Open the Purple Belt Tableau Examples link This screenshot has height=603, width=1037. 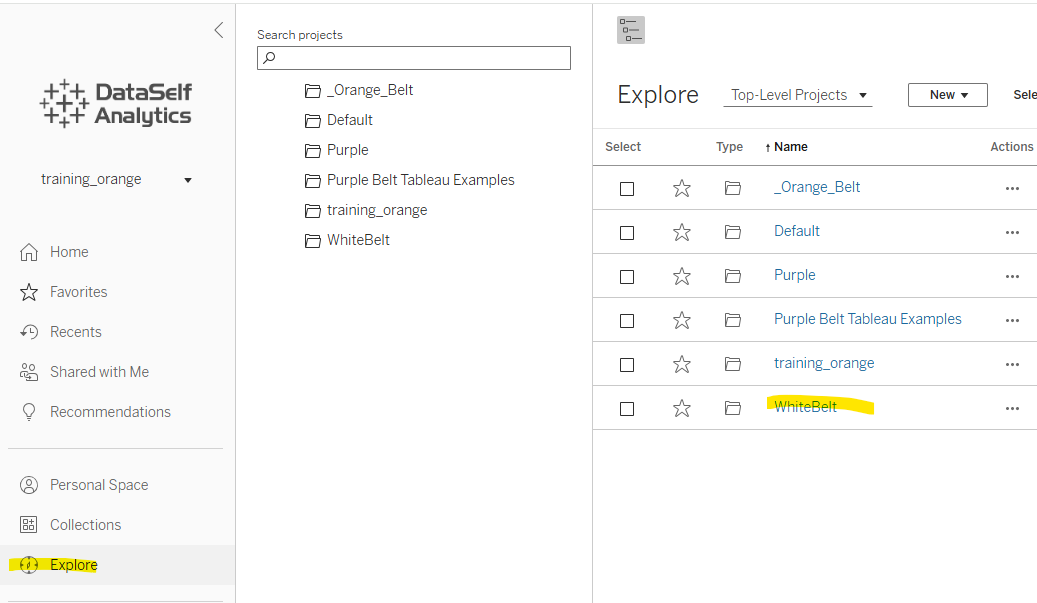[x=868, y=319]
